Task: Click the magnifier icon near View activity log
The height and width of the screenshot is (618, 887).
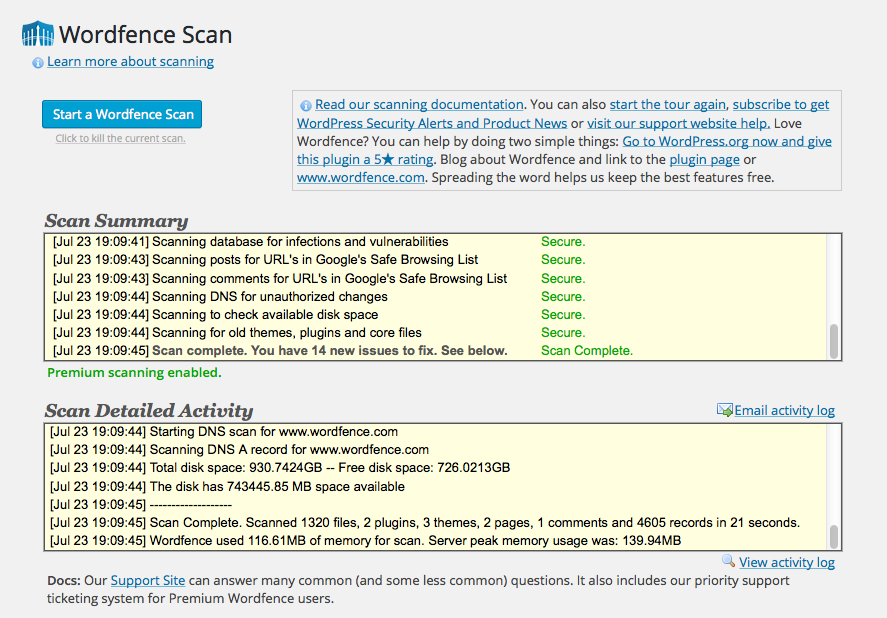Action: 729,561
